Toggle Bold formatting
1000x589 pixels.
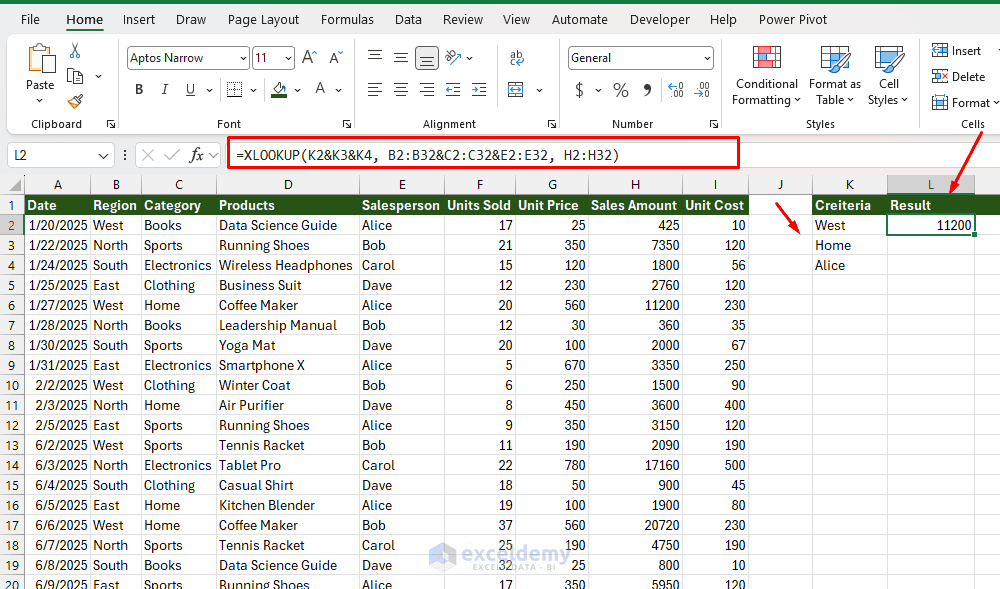pos(139,89)
